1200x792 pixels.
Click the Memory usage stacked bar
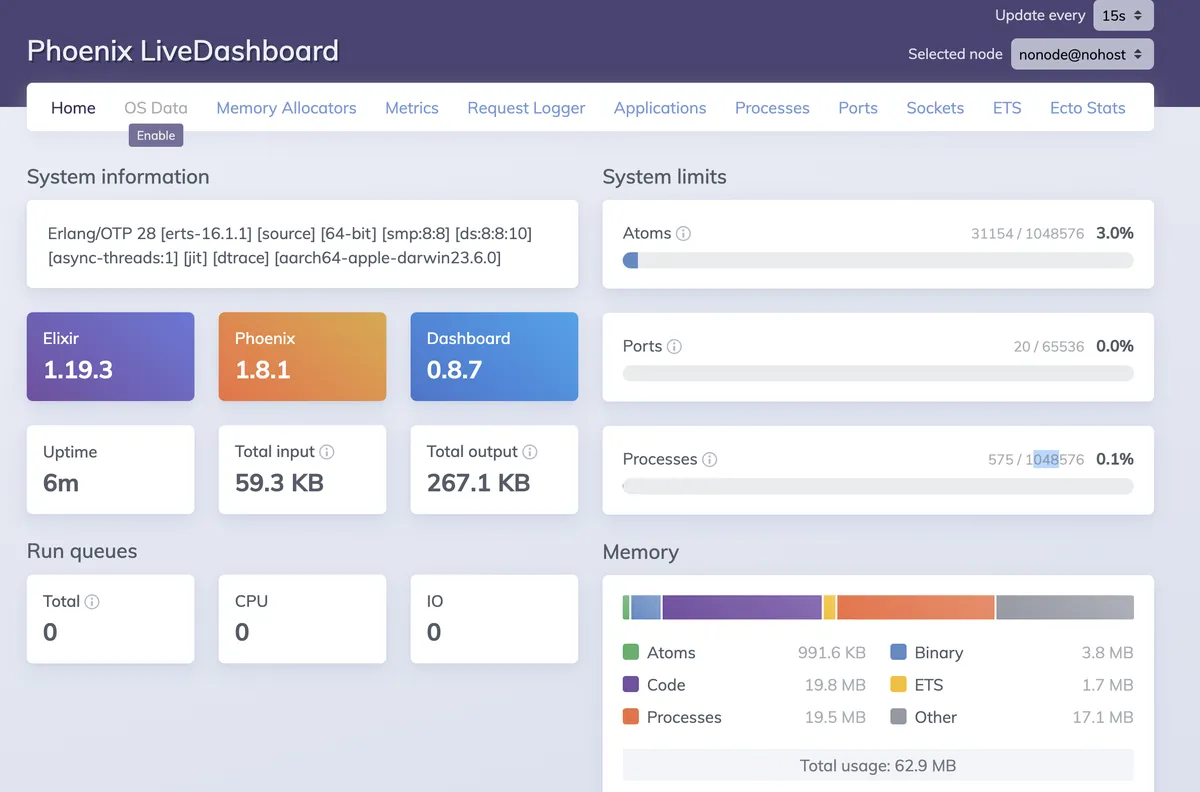(x=878, y=607)
